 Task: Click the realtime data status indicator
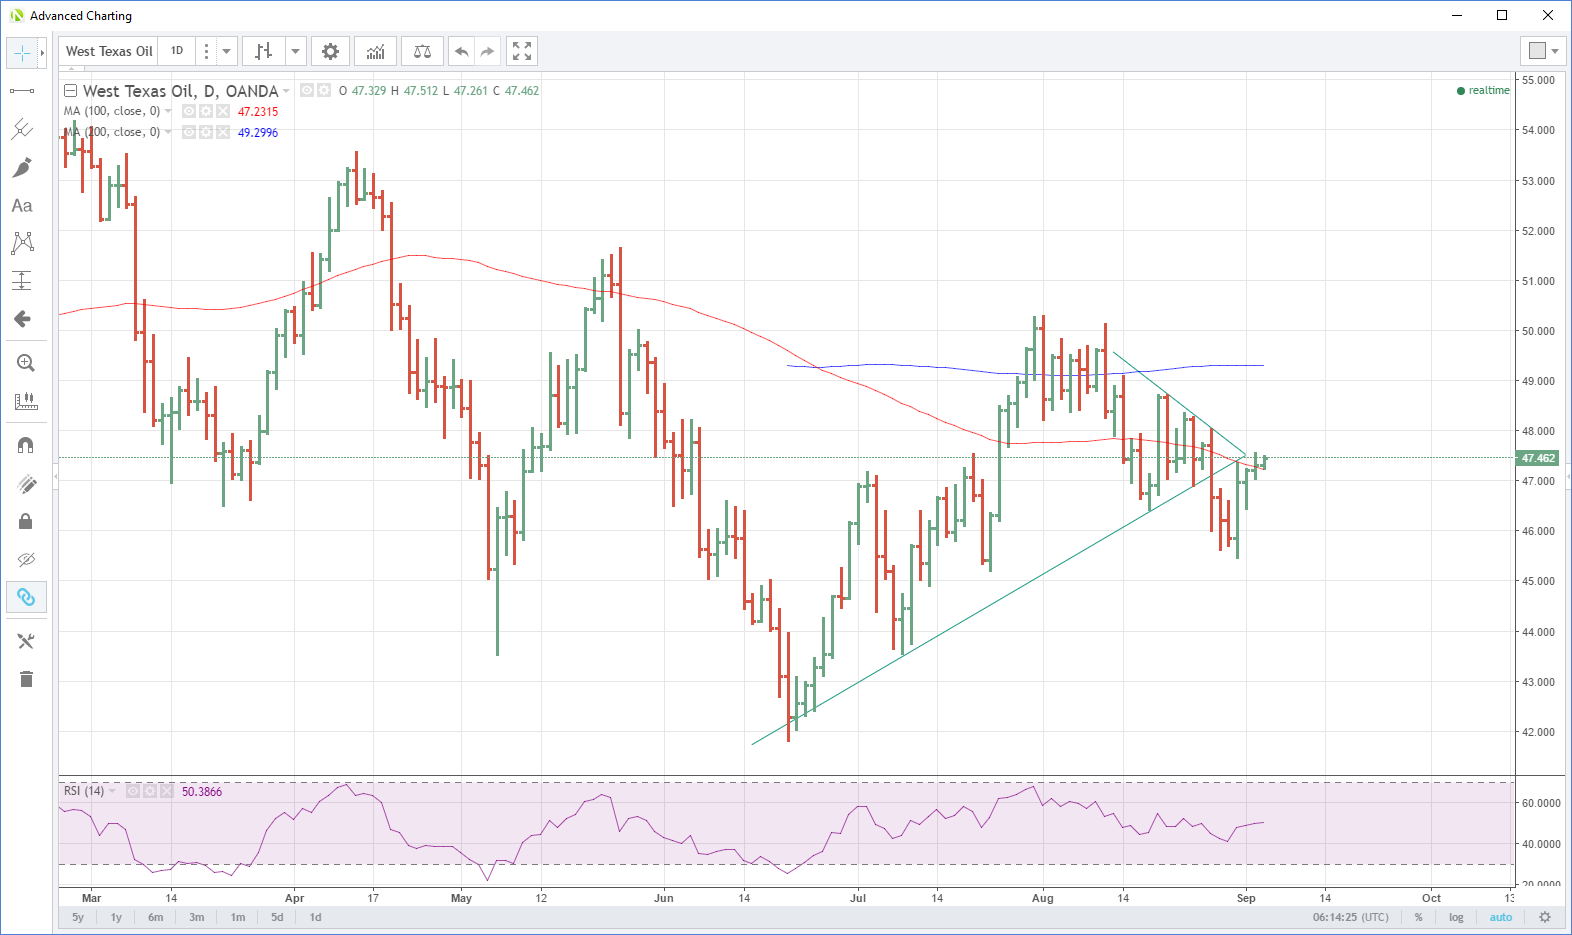[x=1483, y=90]
